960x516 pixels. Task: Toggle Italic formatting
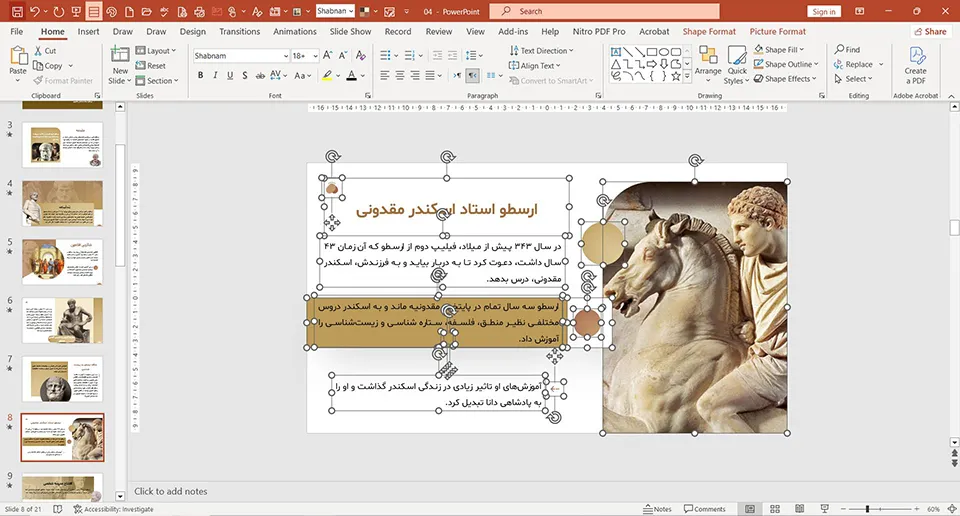[215, 75]
